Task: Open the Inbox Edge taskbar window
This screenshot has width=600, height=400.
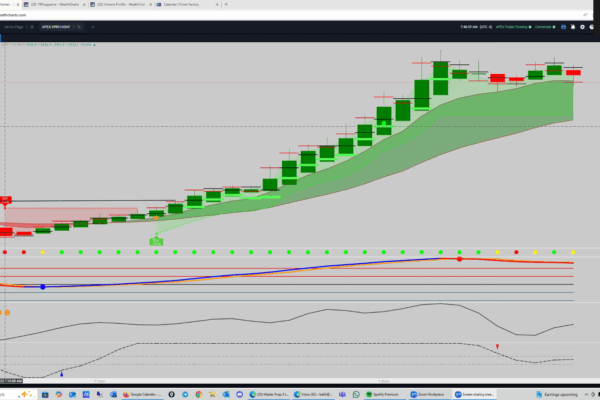Action: click(x=314, y=394)
